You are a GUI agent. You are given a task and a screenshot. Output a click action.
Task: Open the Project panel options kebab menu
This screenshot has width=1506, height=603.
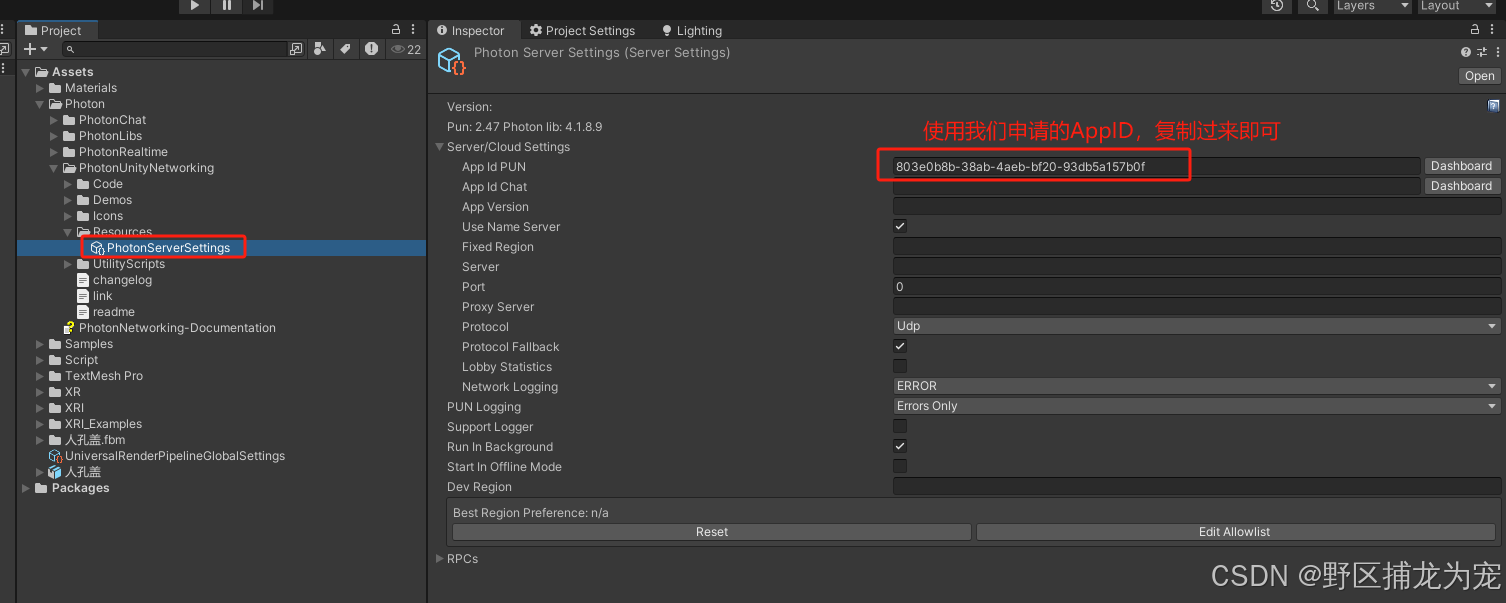point(413,29)
